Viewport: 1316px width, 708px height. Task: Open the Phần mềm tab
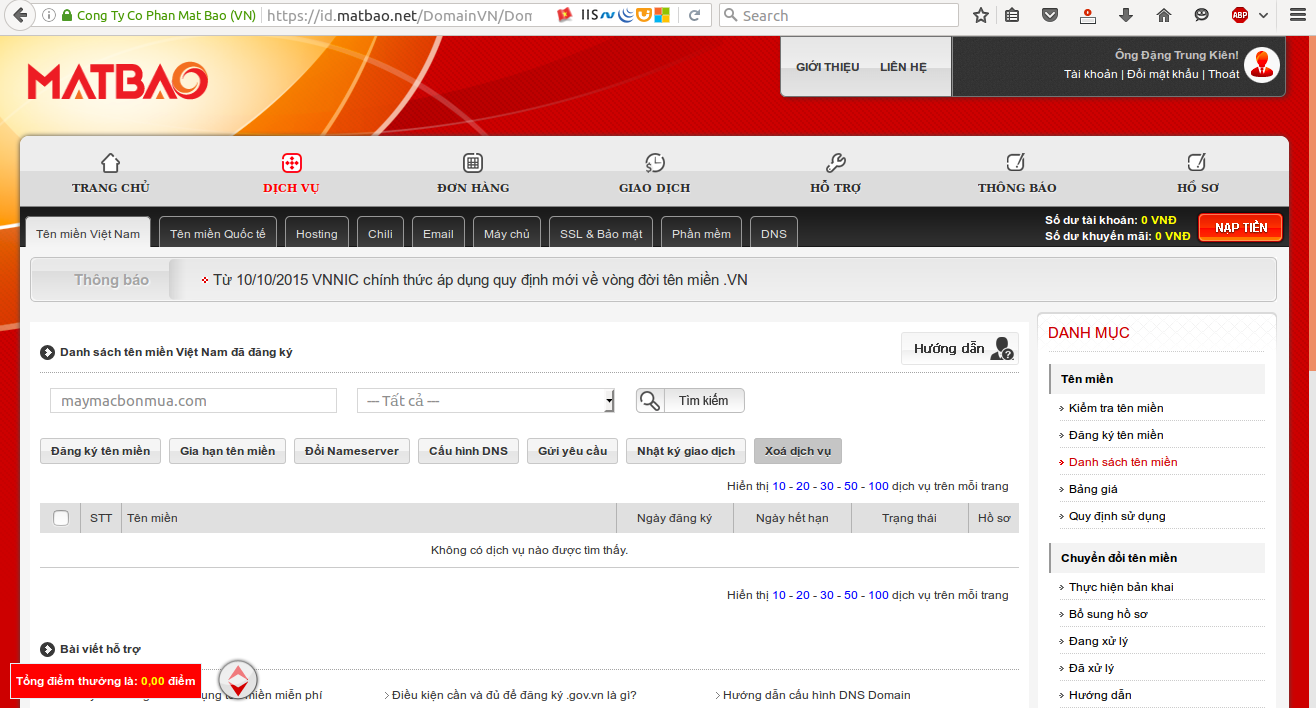[x=701, y=234]
